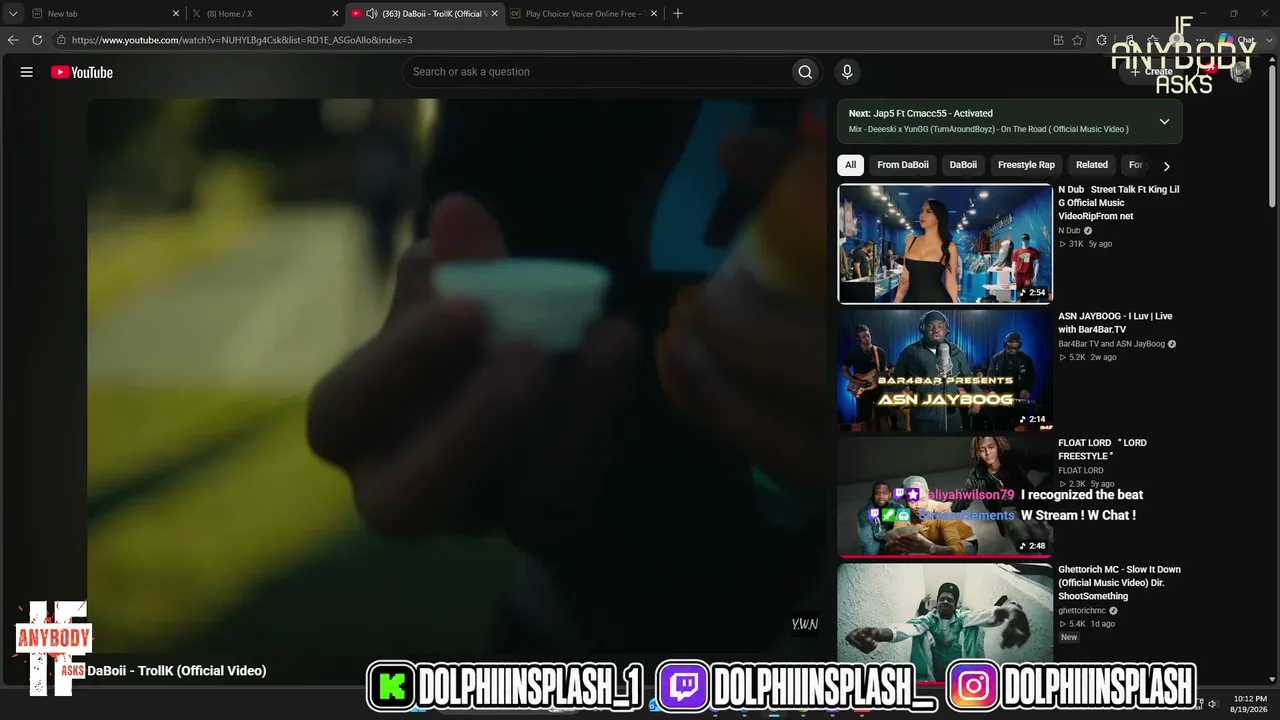Viewport: 1280px width, 720px height.
Task: Open ASN JAYBOOG - I Luv title
Action: [x=1116, y=322]
